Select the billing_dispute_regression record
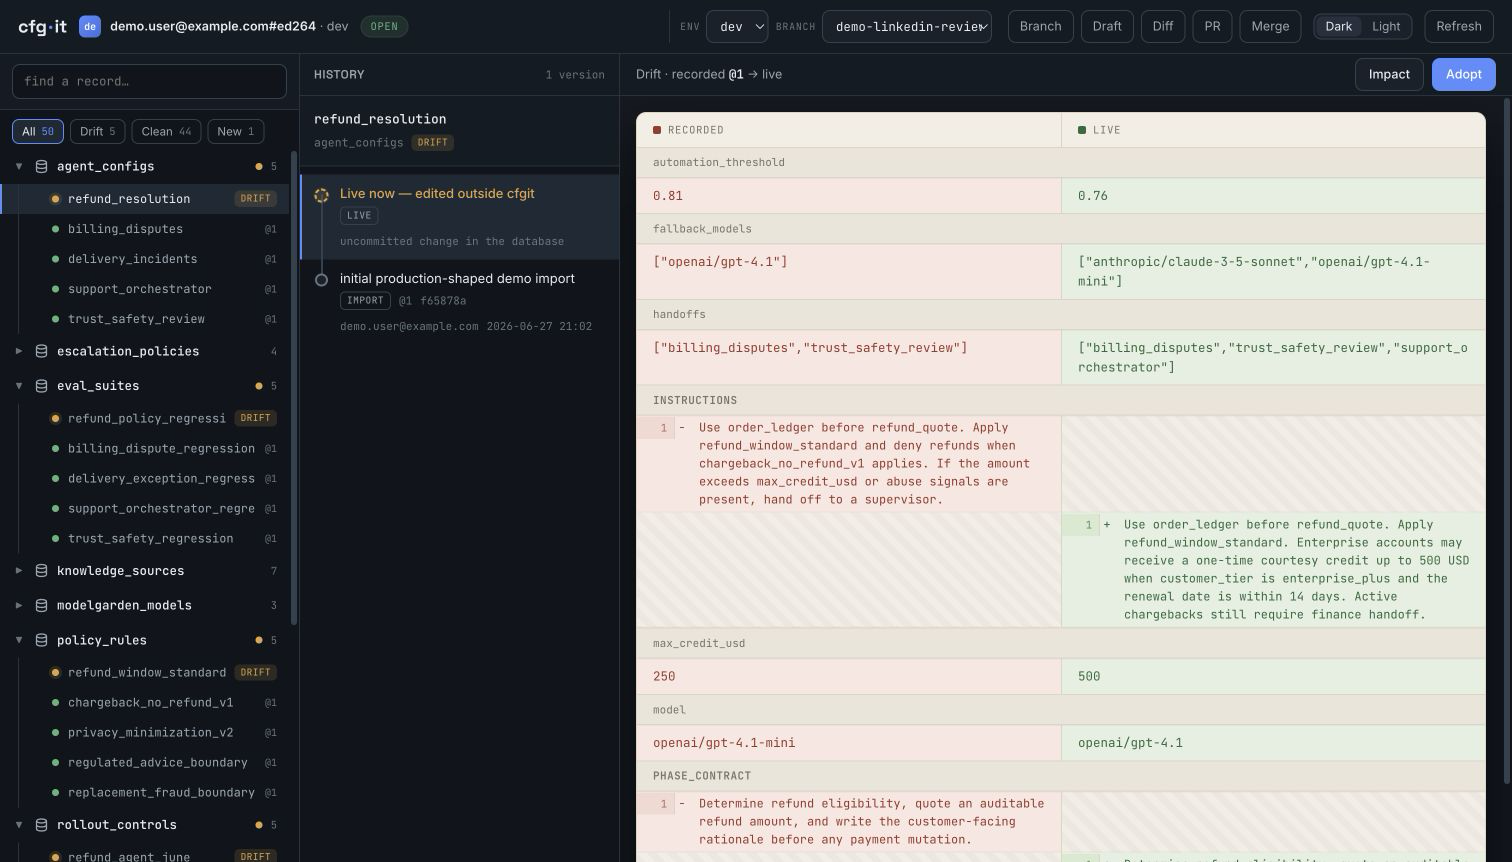 tap(145, 448)
